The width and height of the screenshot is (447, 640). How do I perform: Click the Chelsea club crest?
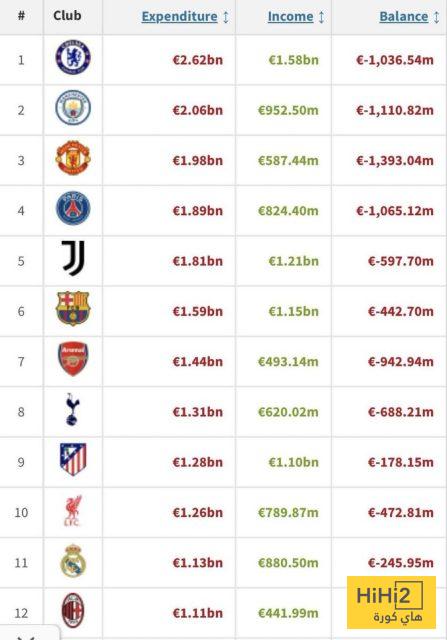(73, 57)
